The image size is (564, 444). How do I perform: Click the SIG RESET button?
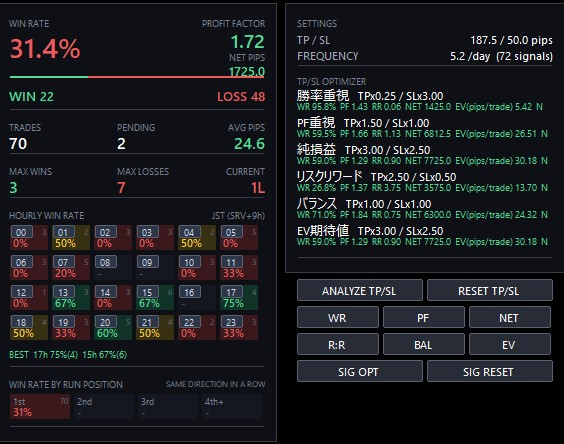pyautogui.click(x=490, y=371)
